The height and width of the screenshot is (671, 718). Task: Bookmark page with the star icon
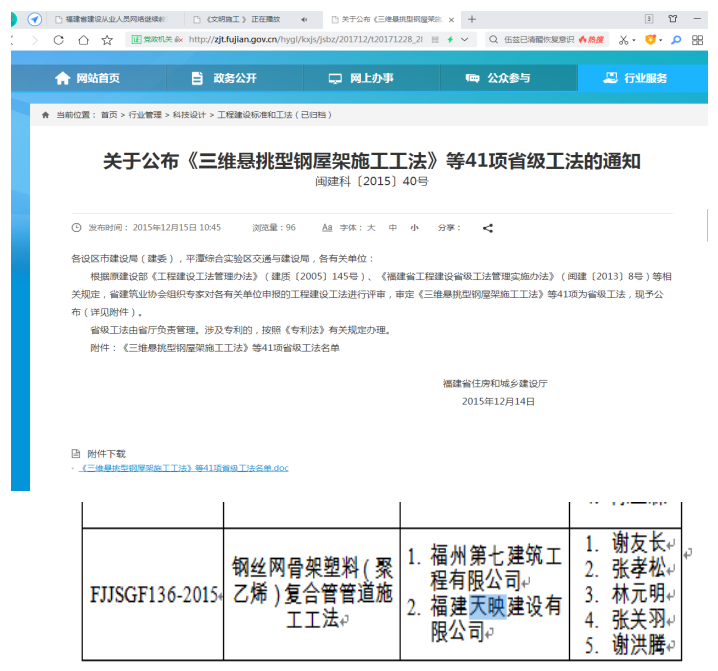pos(107,40)
